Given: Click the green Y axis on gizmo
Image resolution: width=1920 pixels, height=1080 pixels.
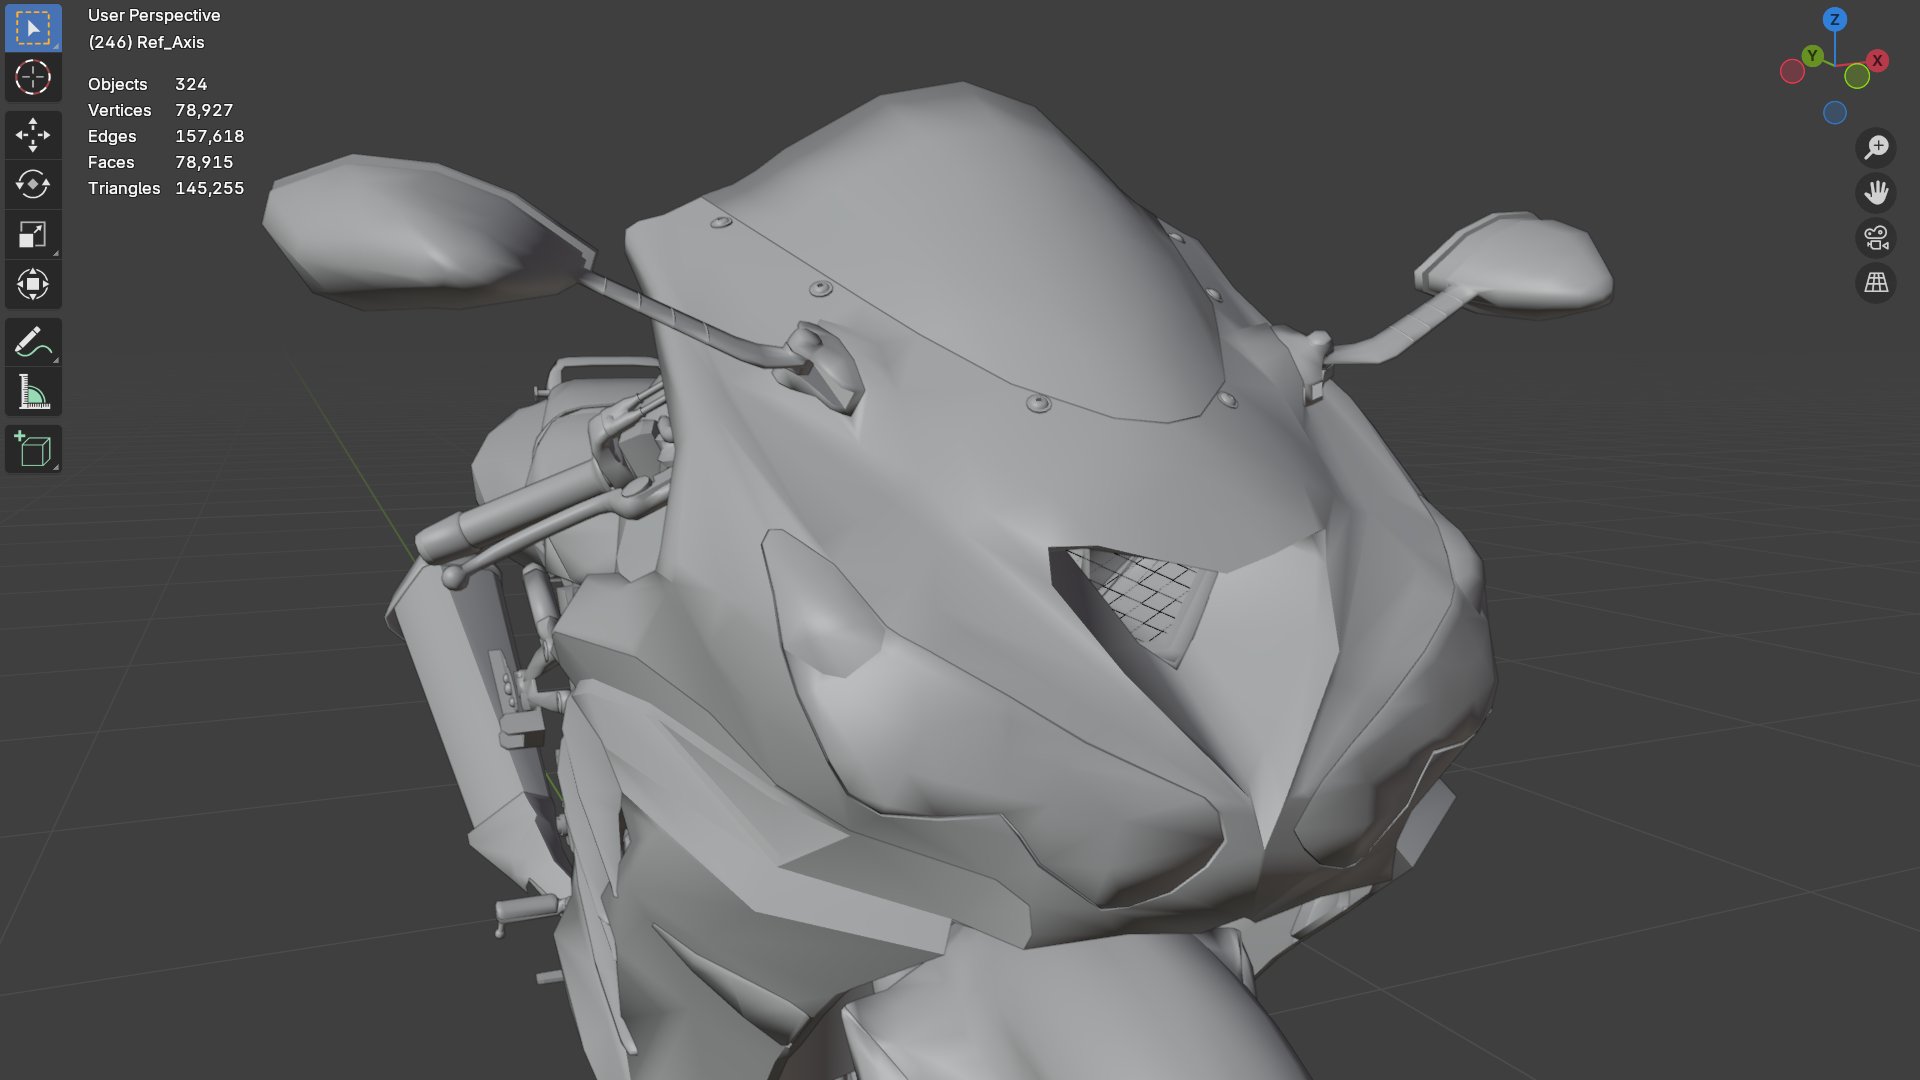Looking at the screenshot, I should [1812, 56].
